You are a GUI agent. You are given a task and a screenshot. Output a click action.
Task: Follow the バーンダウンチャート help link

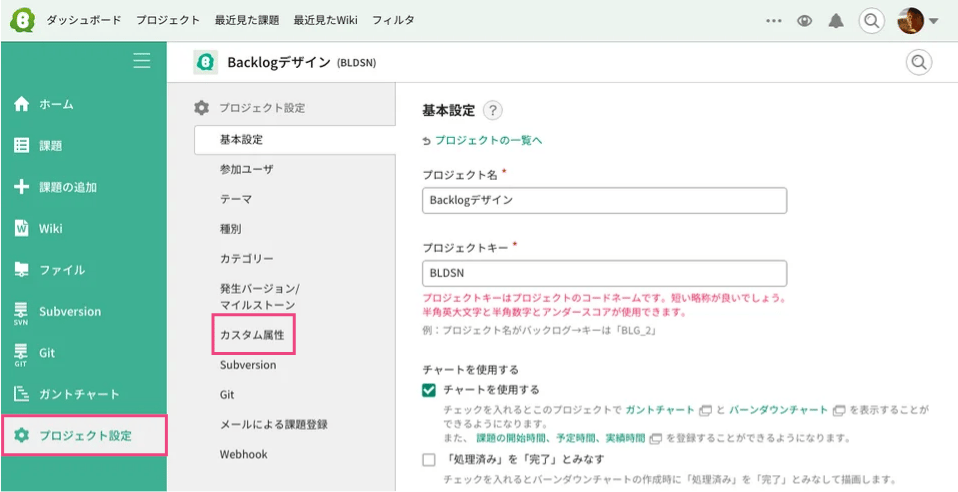(778, 410)
